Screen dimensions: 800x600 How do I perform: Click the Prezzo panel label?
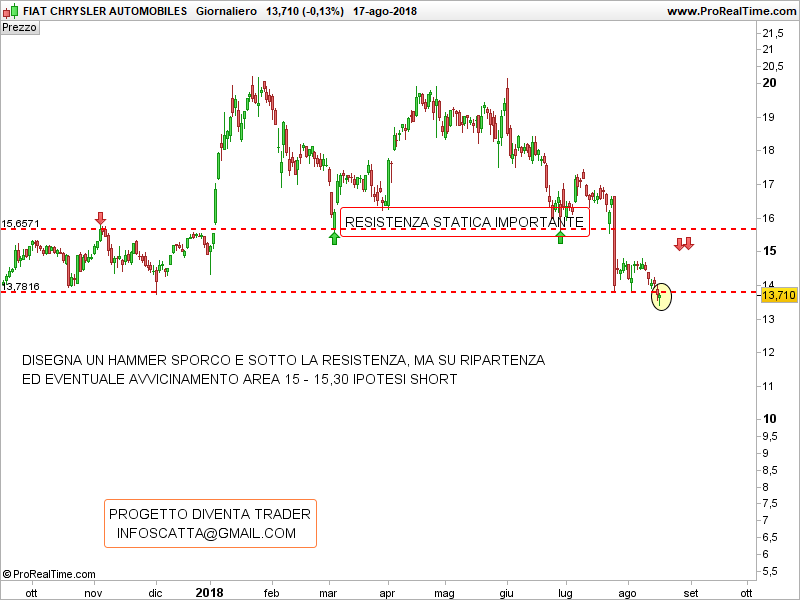[x=19, y=28]
